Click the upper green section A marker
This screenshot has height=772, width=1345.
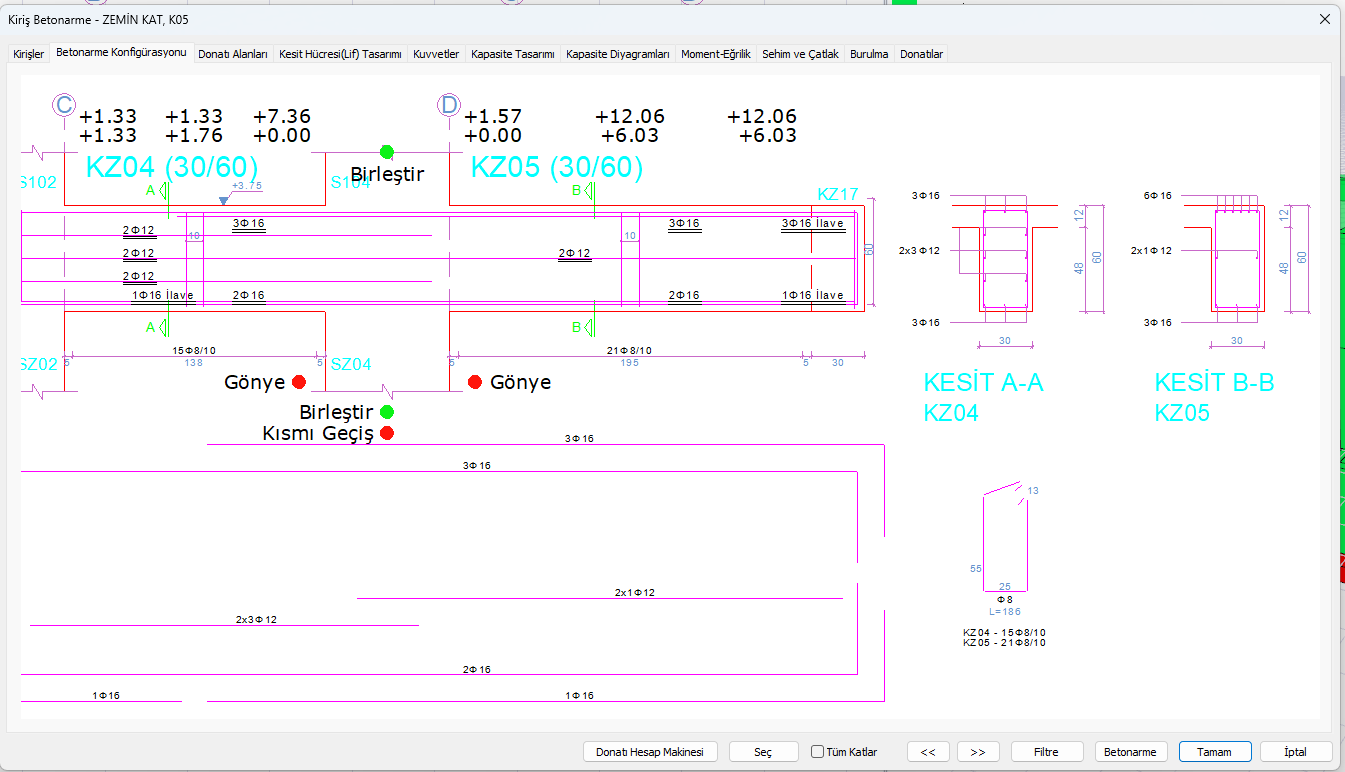click(x=164, y=190)
